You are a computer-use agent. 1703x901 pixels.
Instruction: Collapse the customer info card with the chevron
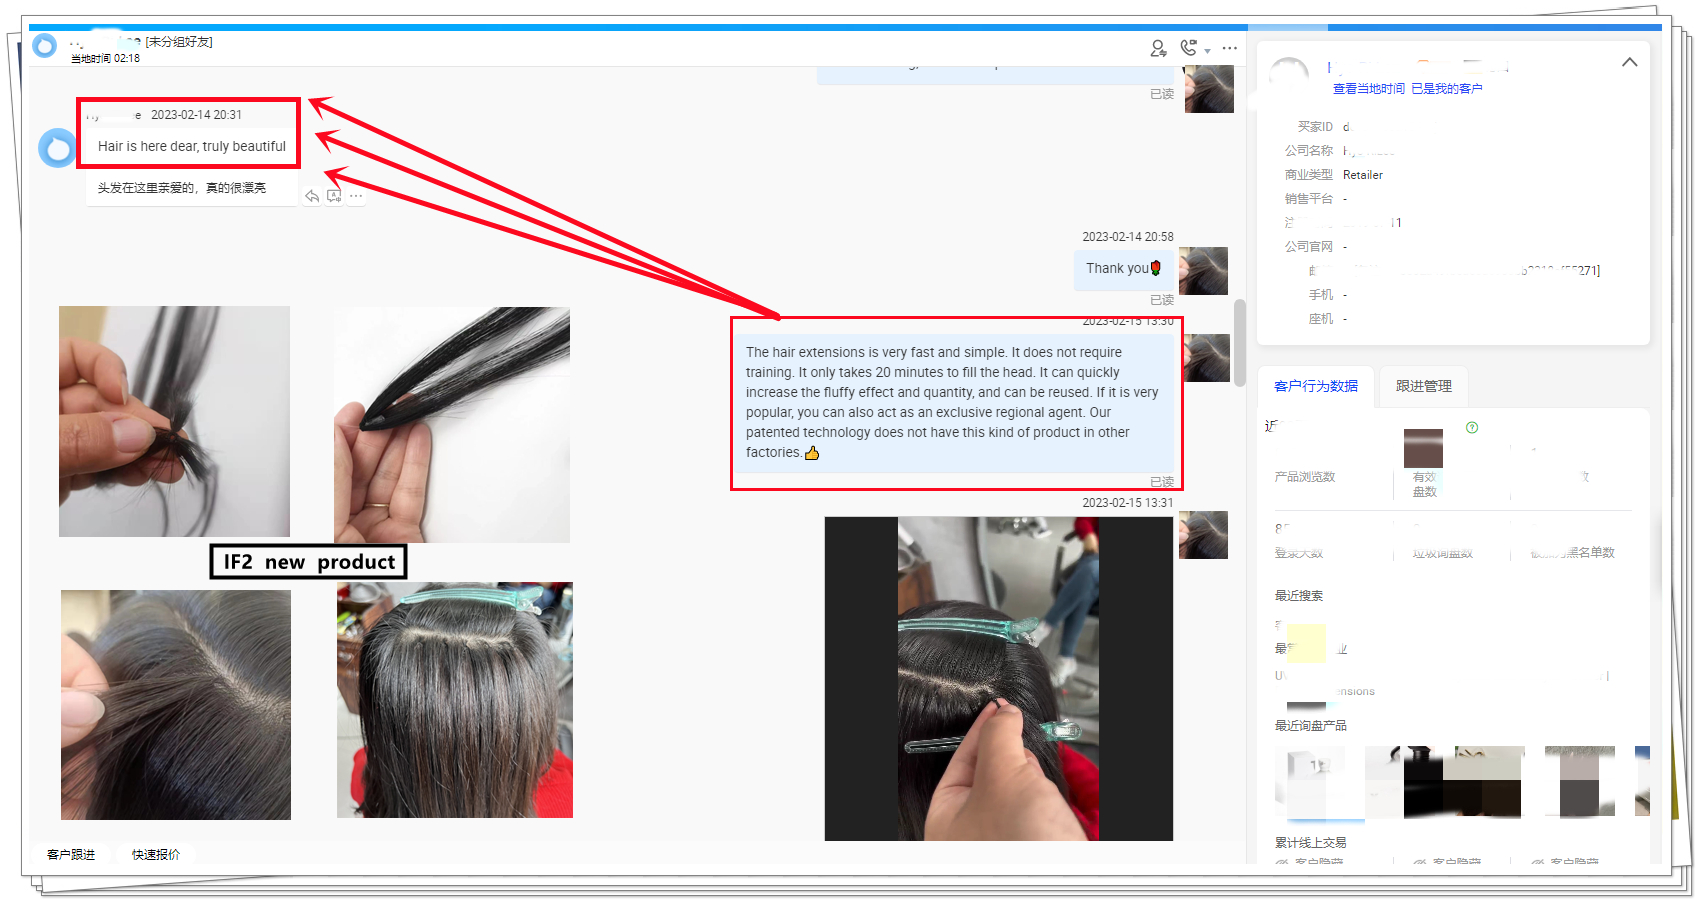[1629, 62]
